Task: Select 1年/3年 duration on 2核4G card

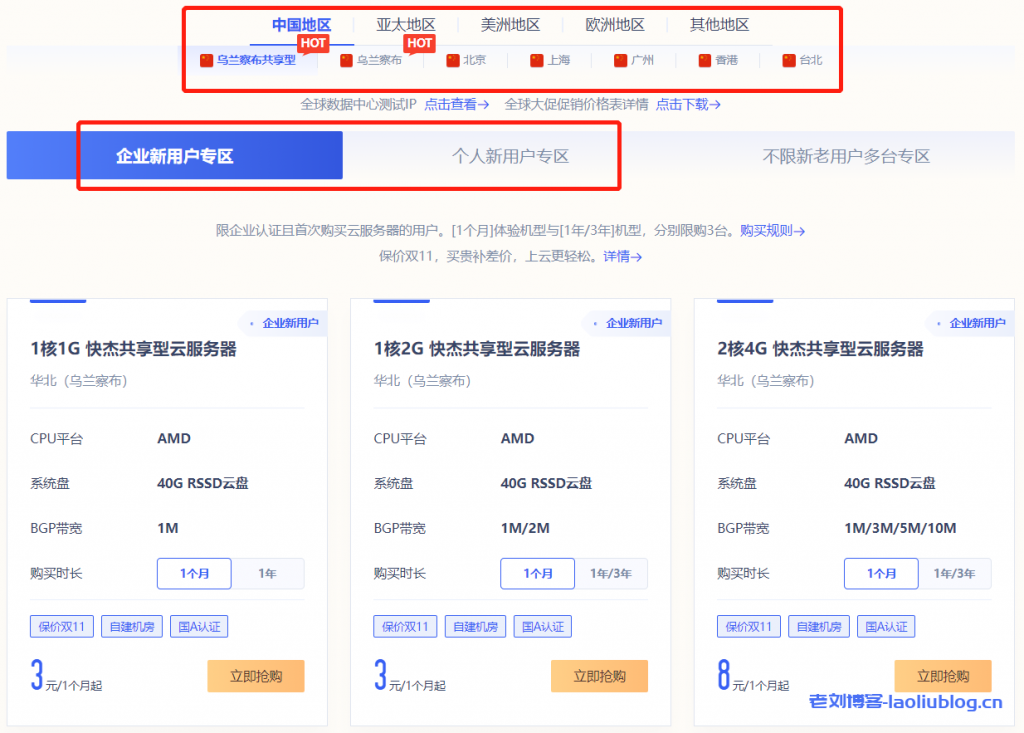Action: pos(955,573)
